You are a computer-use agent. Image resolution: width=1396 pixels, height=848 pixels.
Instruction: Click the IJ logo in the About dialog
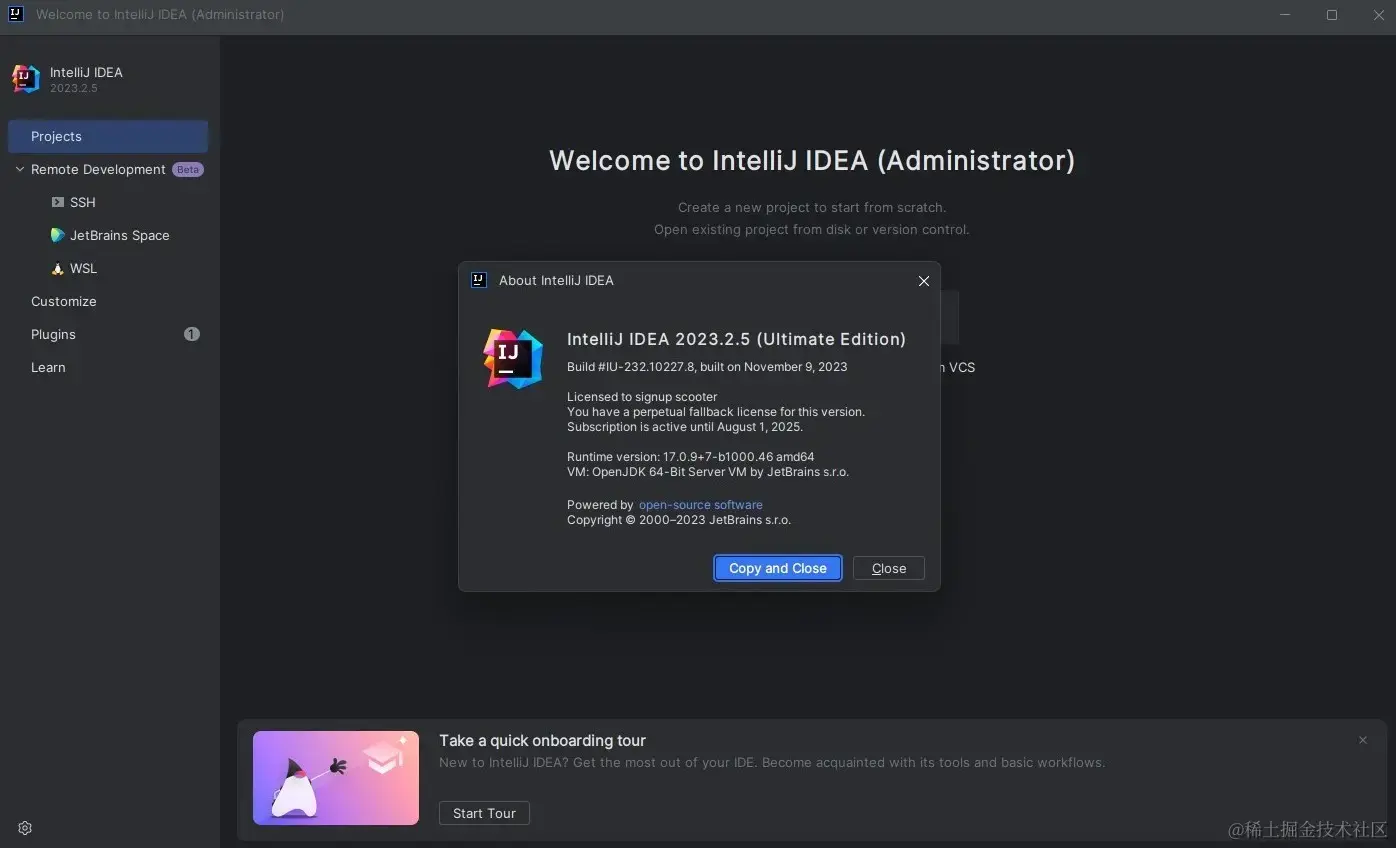pyautogui.click(x=512, y=358)
